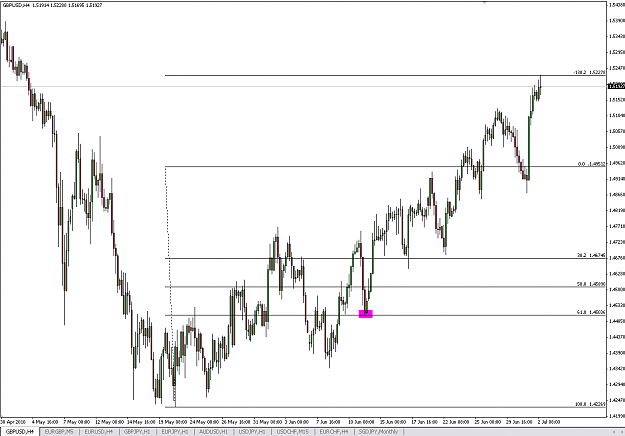Screen dimensions: 625x436
Task: Click the '12 May 08:00' time label
Action: 110,422
